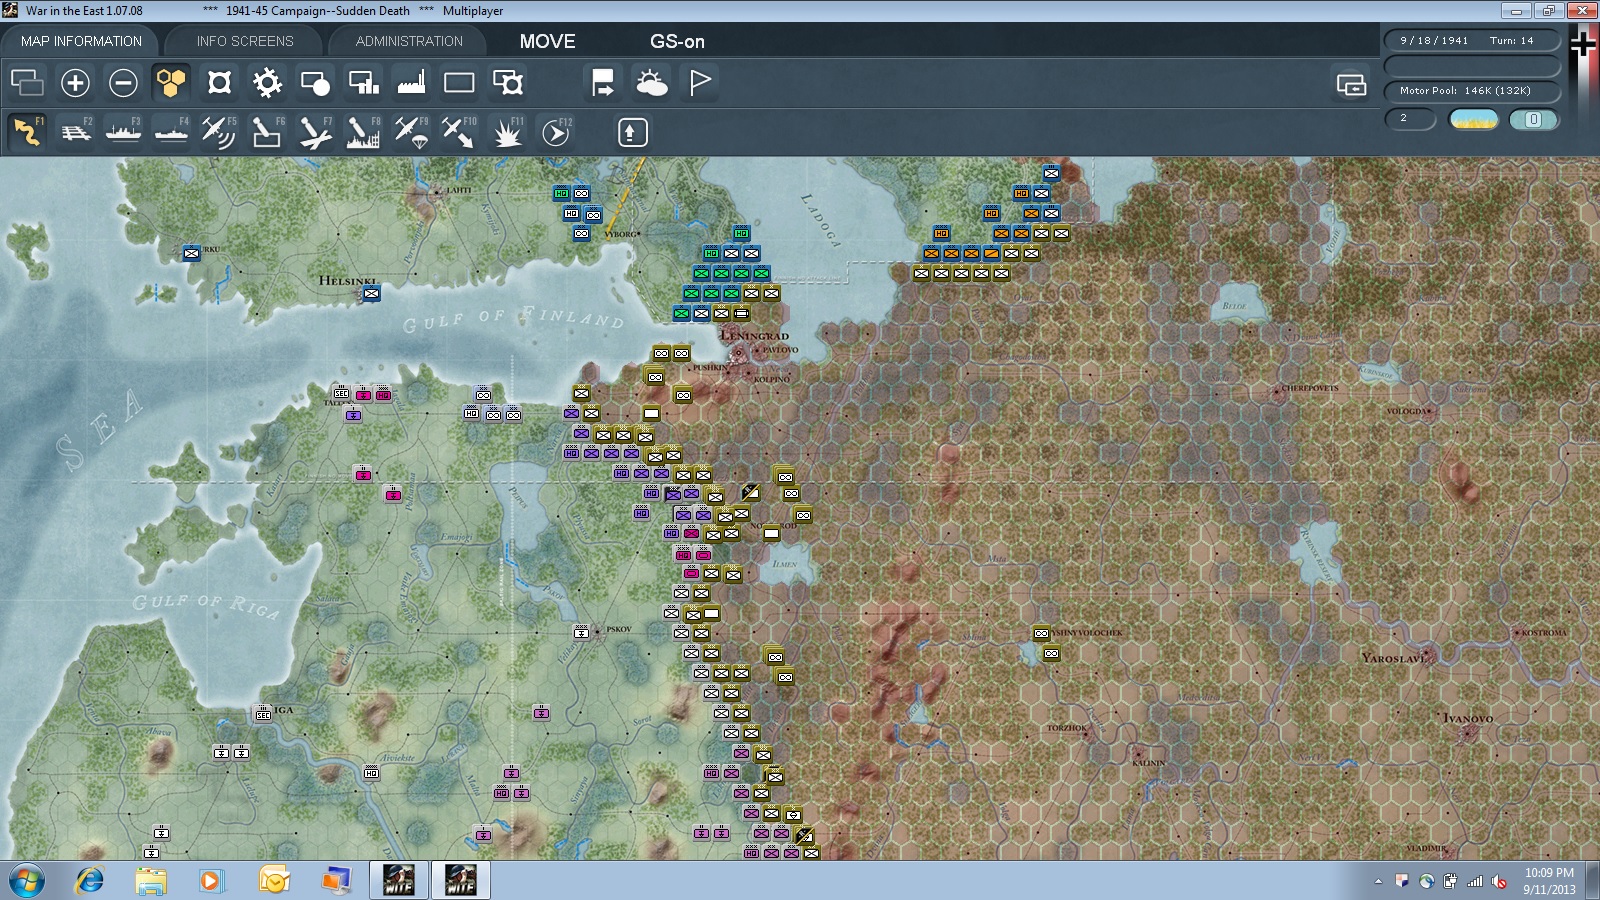
Task: Click the gear preferences icon
Action: [x=267, y=83]
